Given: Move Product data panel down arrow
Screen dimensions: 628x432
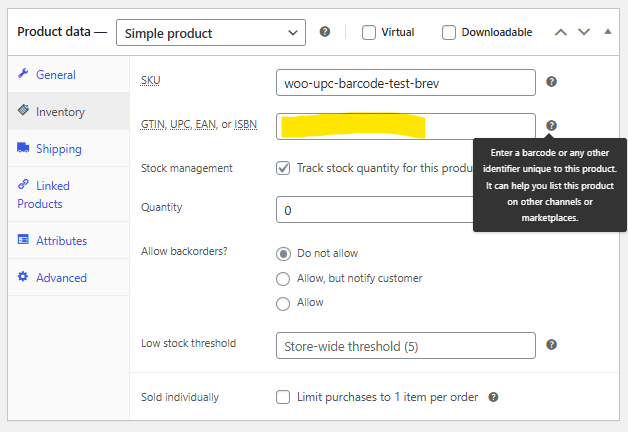Looking at the screenshot, I should tap(584, 32).
